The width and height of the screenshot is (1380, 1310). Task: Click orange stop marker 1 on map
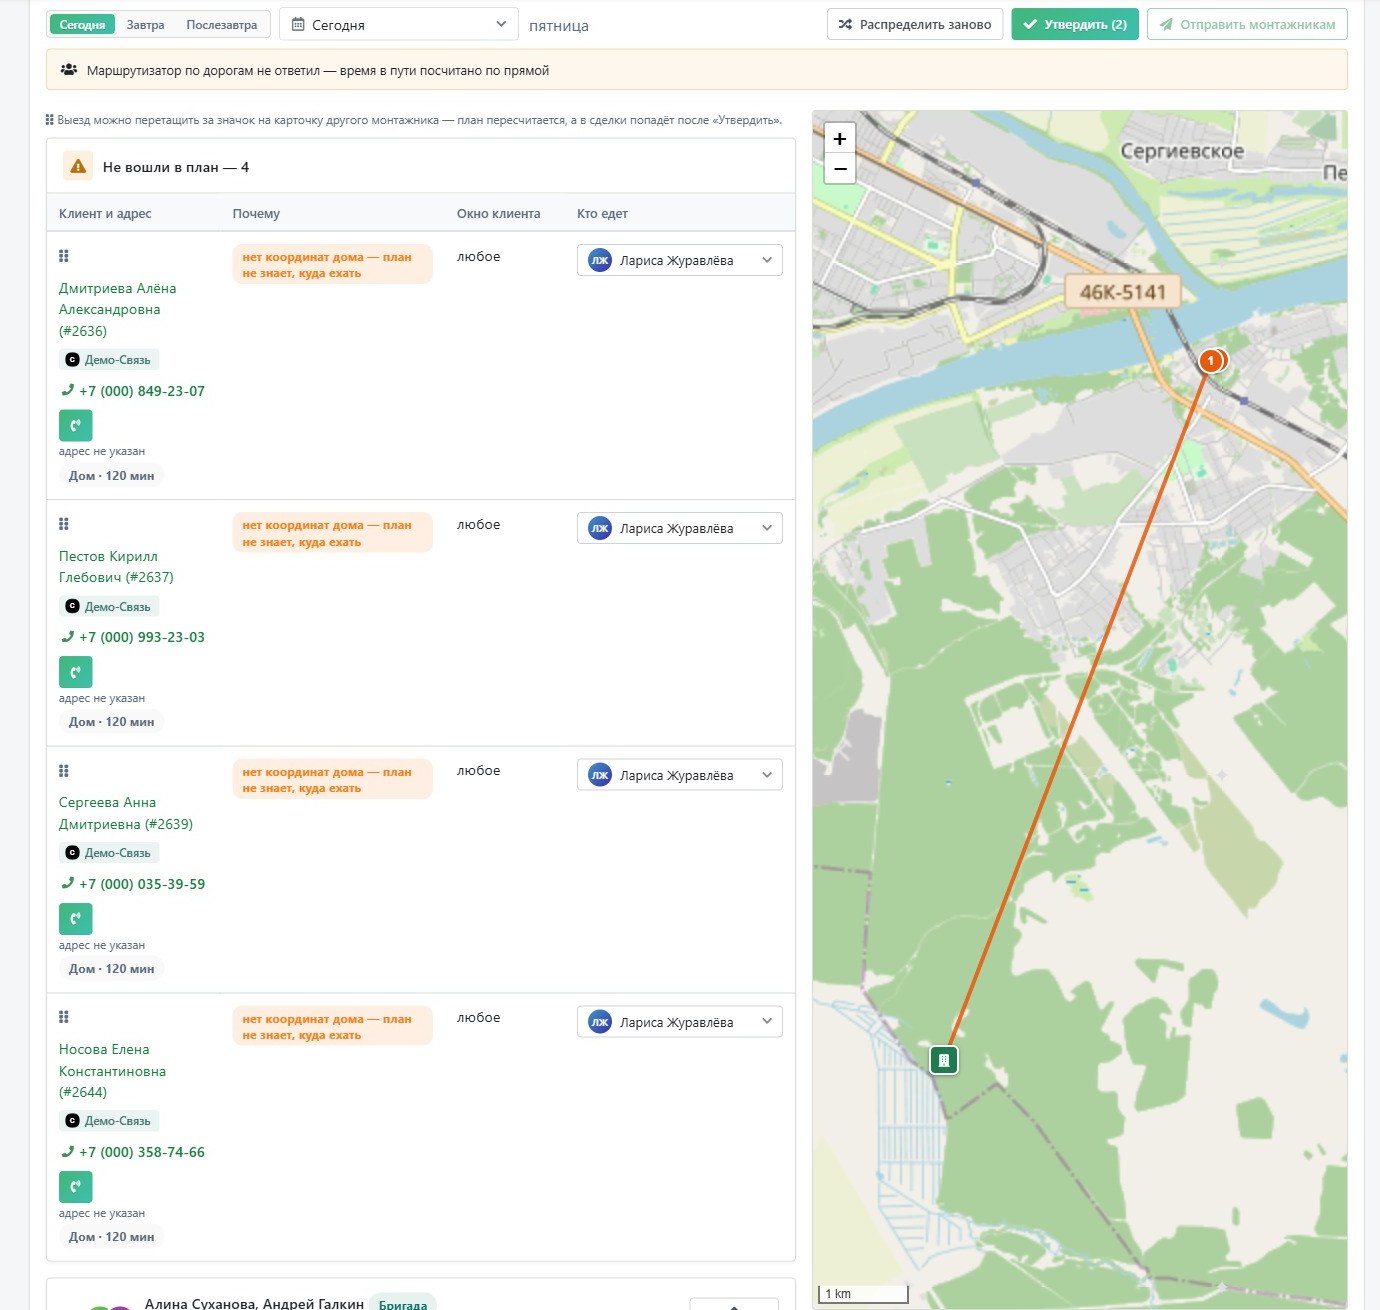point(1211,360)
